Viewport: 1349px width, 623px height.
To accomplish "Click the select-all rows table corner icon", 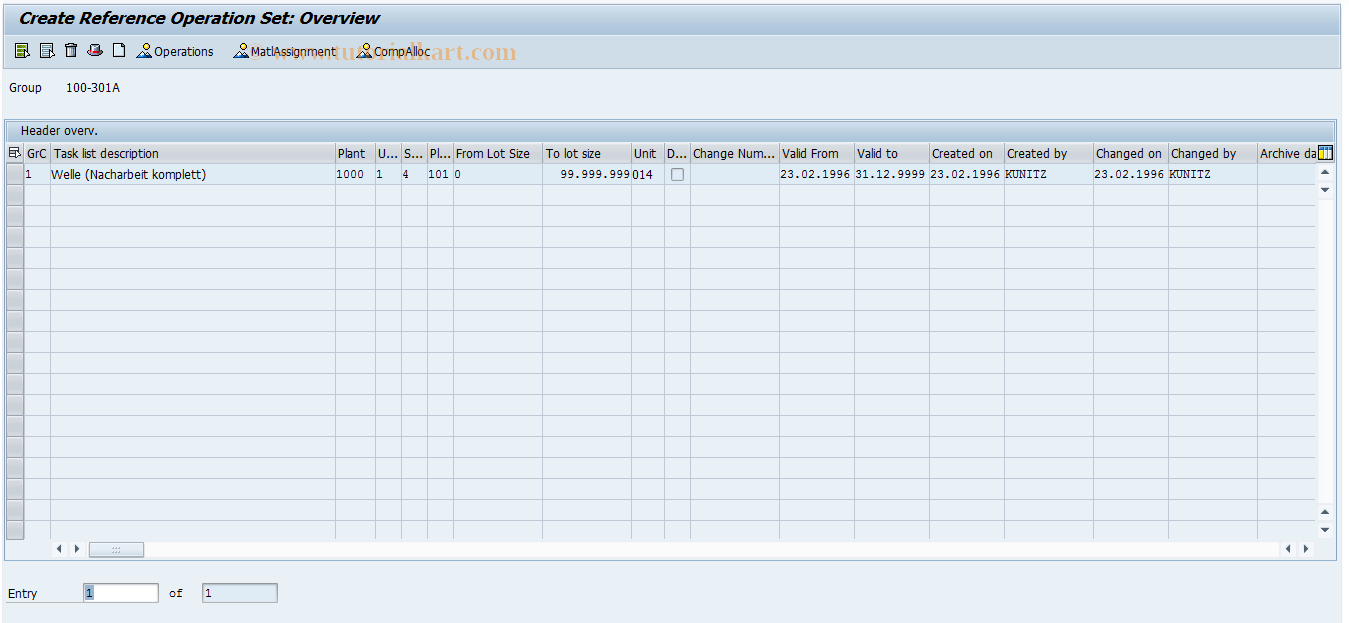I will pyautogui.click(x=14, y=153).
